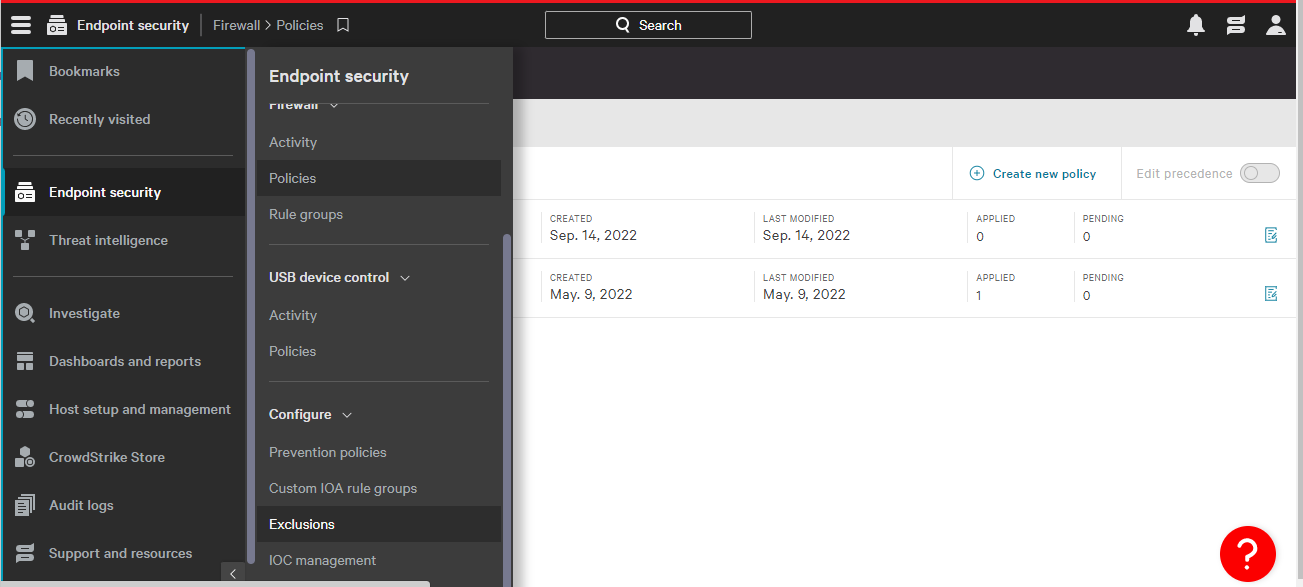1303x587 pixels.
Task: Click the breadcrumb Firewall > Policies
Action: (268, 25)
